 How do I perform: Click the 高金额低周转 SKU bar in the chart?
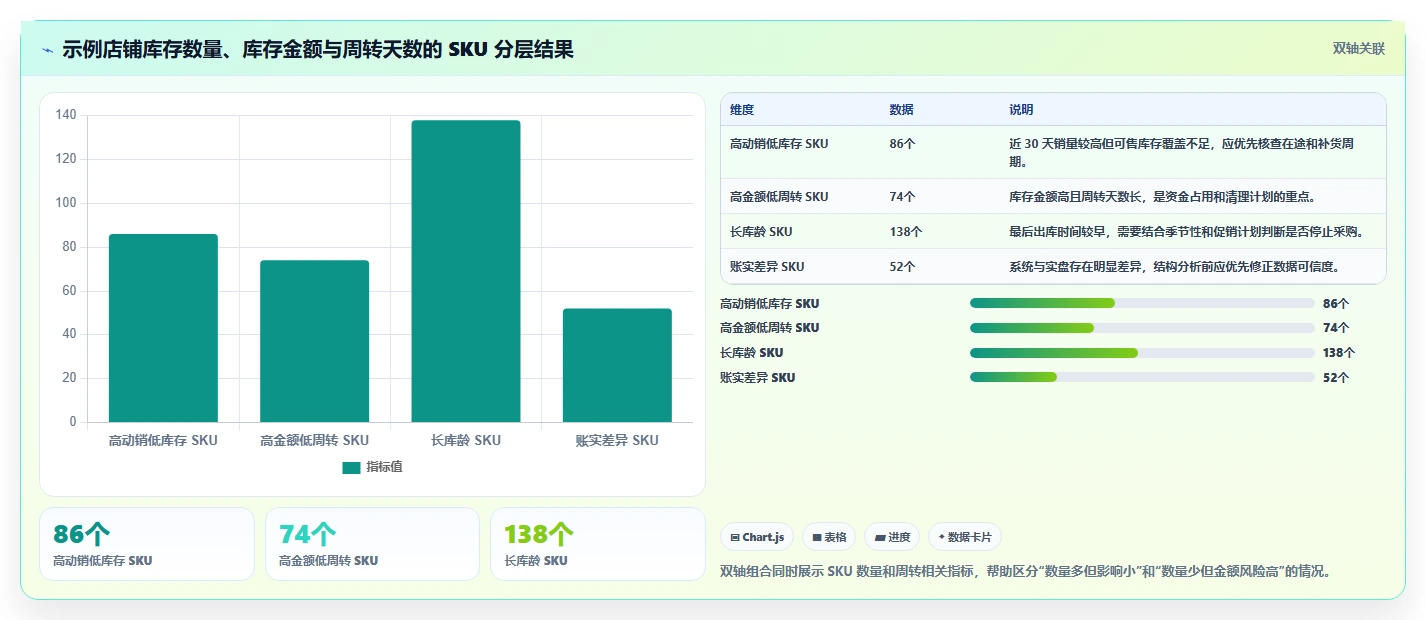pyautogui.click(x=314, y=341)
